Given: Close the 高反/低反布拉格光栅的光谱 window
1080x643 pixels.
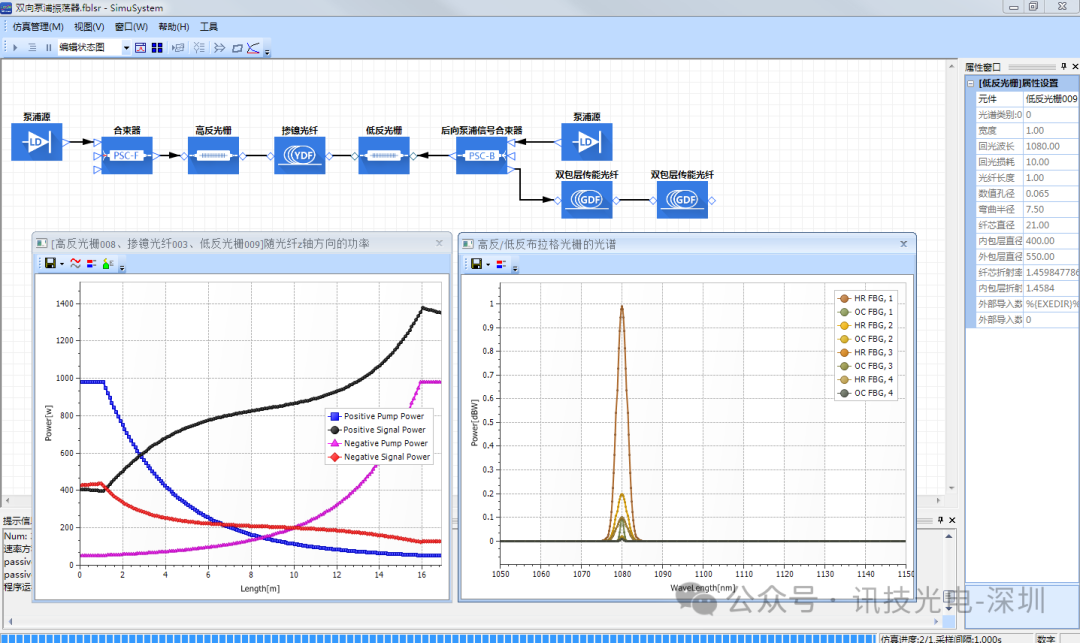Looking at the screenshot, I should (x=904, y=244).
